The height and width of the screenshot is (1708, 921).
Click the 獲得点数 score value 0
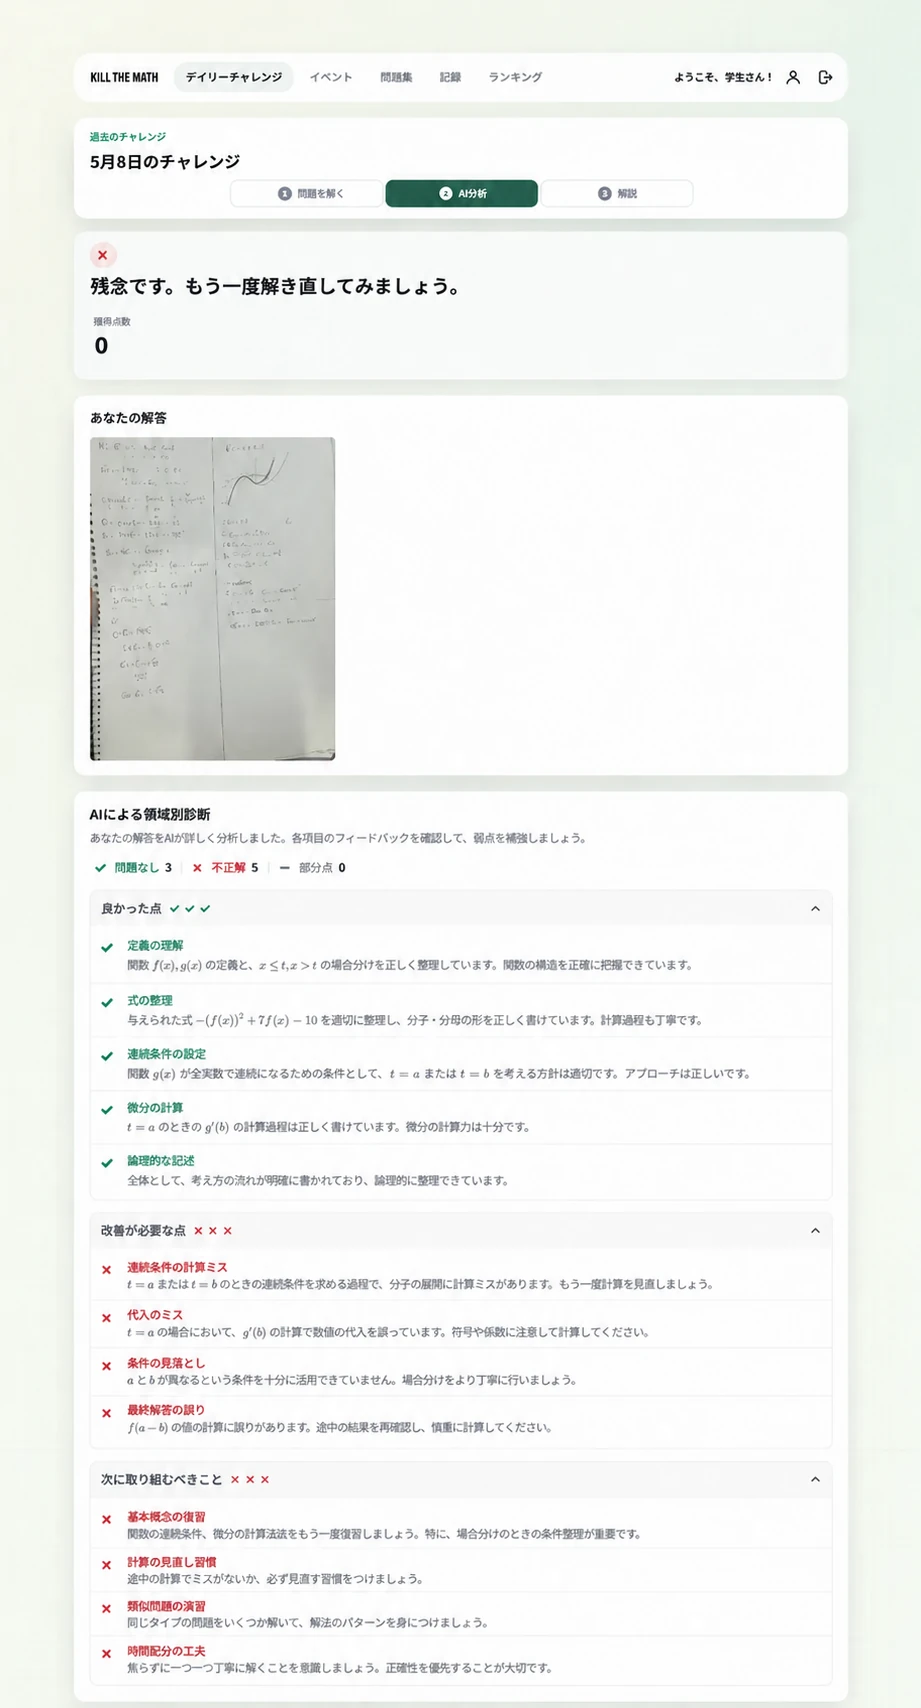pyautogui.click(x=101, y=346)
